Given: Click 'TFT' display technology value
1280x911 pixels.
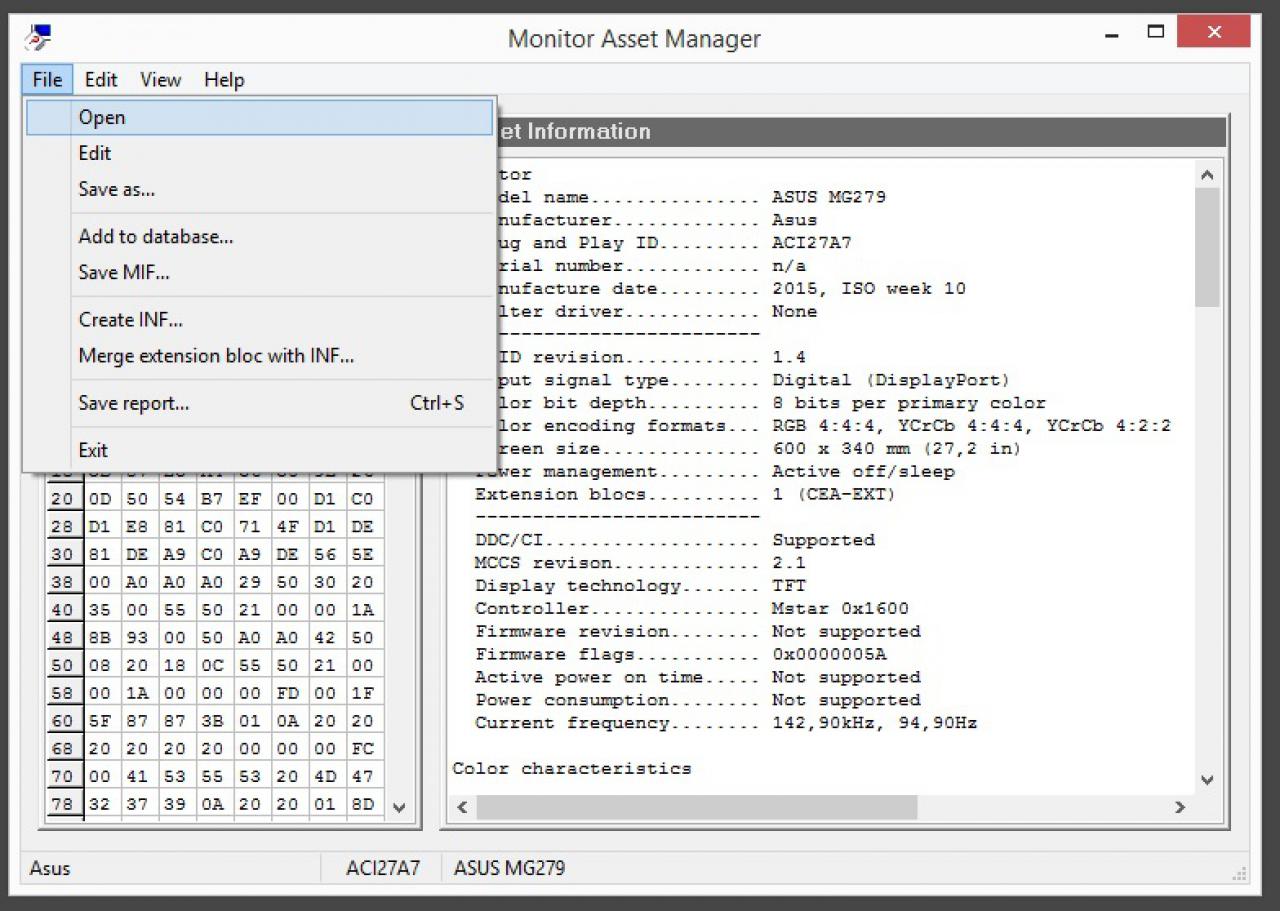Looking at the screenshot, I should pyautogui.click(x=789, y=586).
